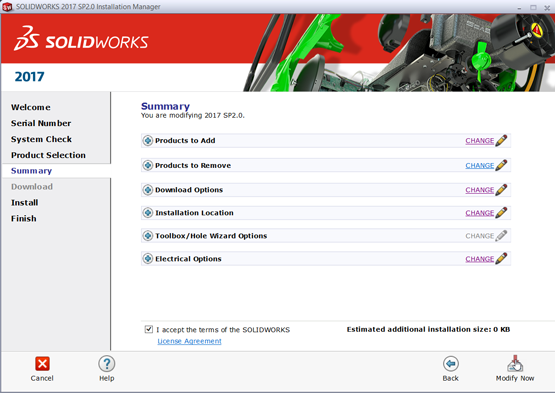
Task: Select the Install step in sidebar
Action: (24, 203)
